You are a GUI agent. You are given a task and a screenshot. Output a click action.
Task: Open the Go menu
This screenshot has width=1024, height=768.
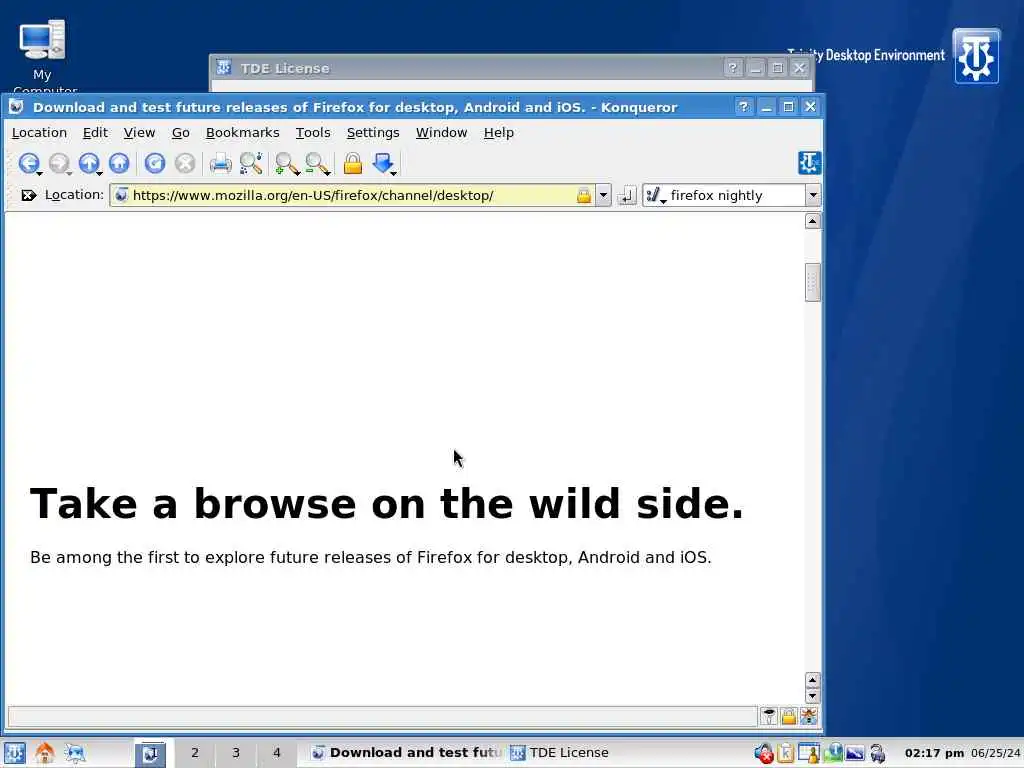pos(180,133)
